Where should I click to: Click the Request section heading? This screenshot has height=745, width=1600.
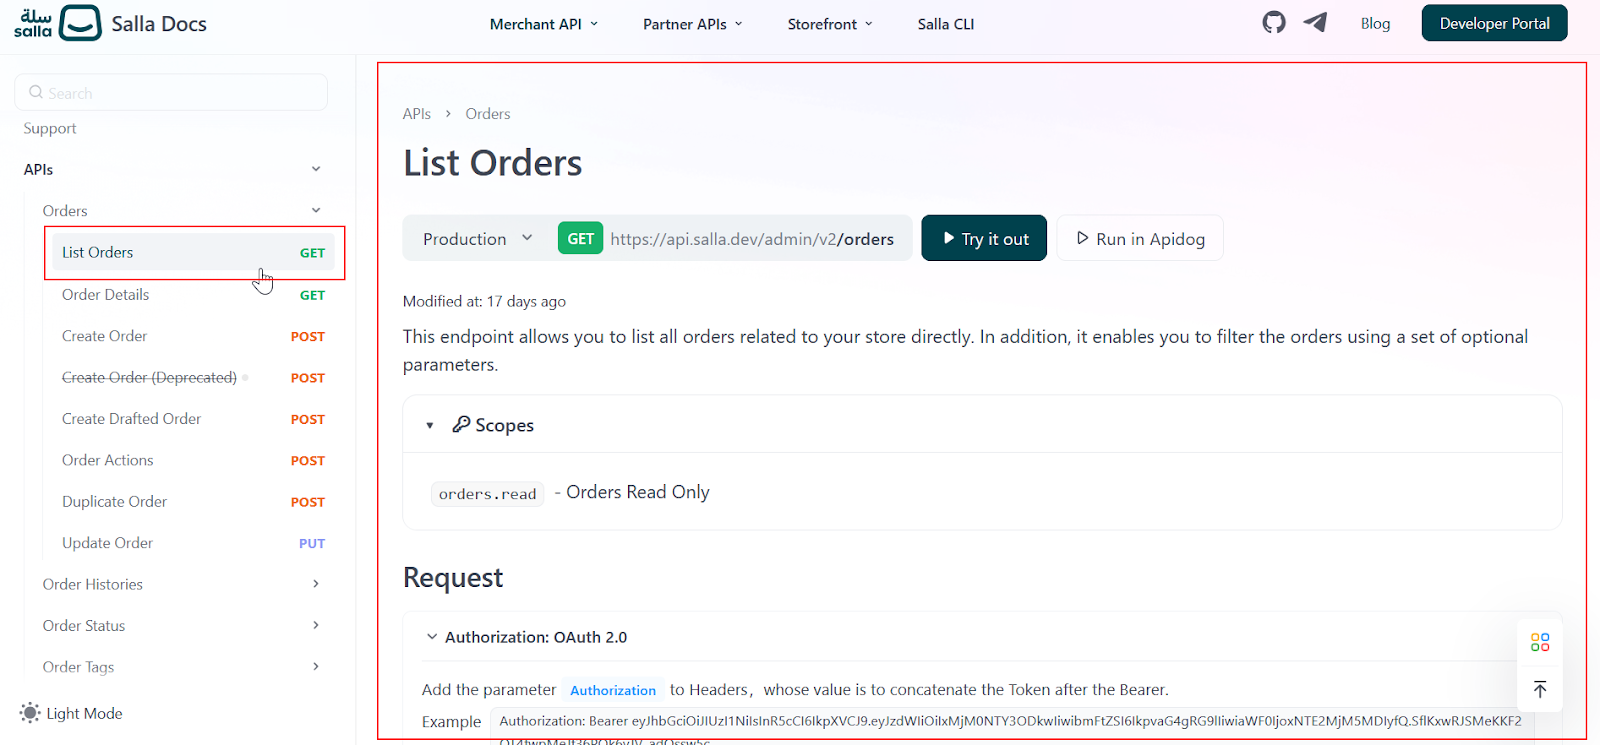point(453,578)
